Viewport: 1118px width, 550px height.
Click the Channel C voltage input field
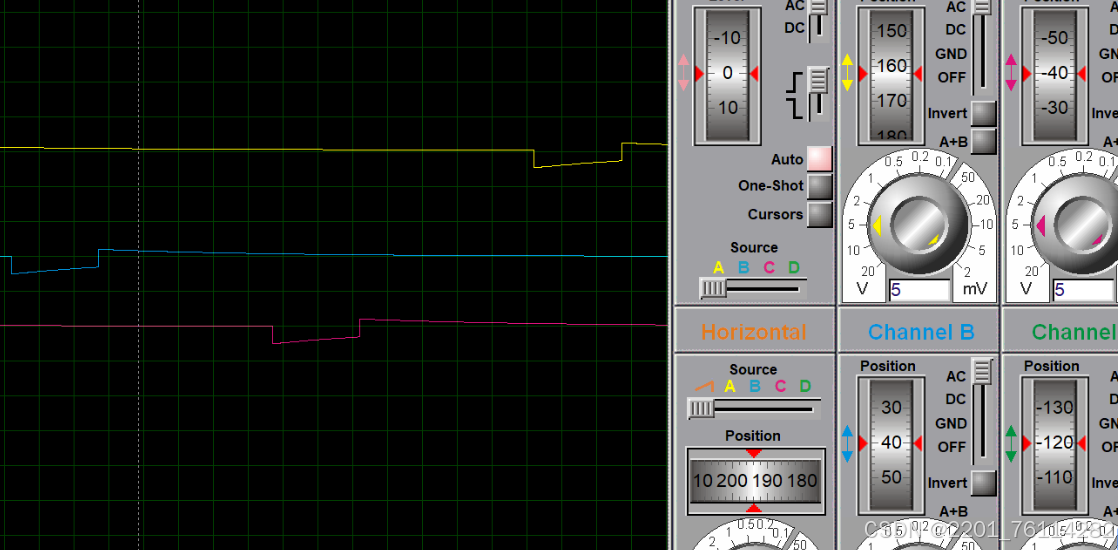pyautogui.click(x=1084, y=290)
